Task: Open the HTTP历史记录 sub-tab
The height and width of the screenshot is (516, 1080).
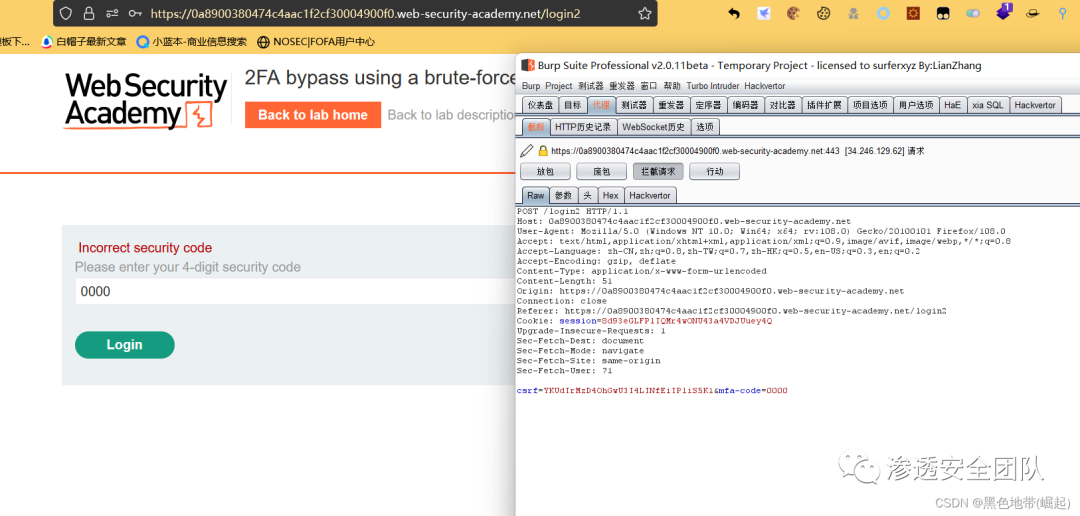Action: 583,127
